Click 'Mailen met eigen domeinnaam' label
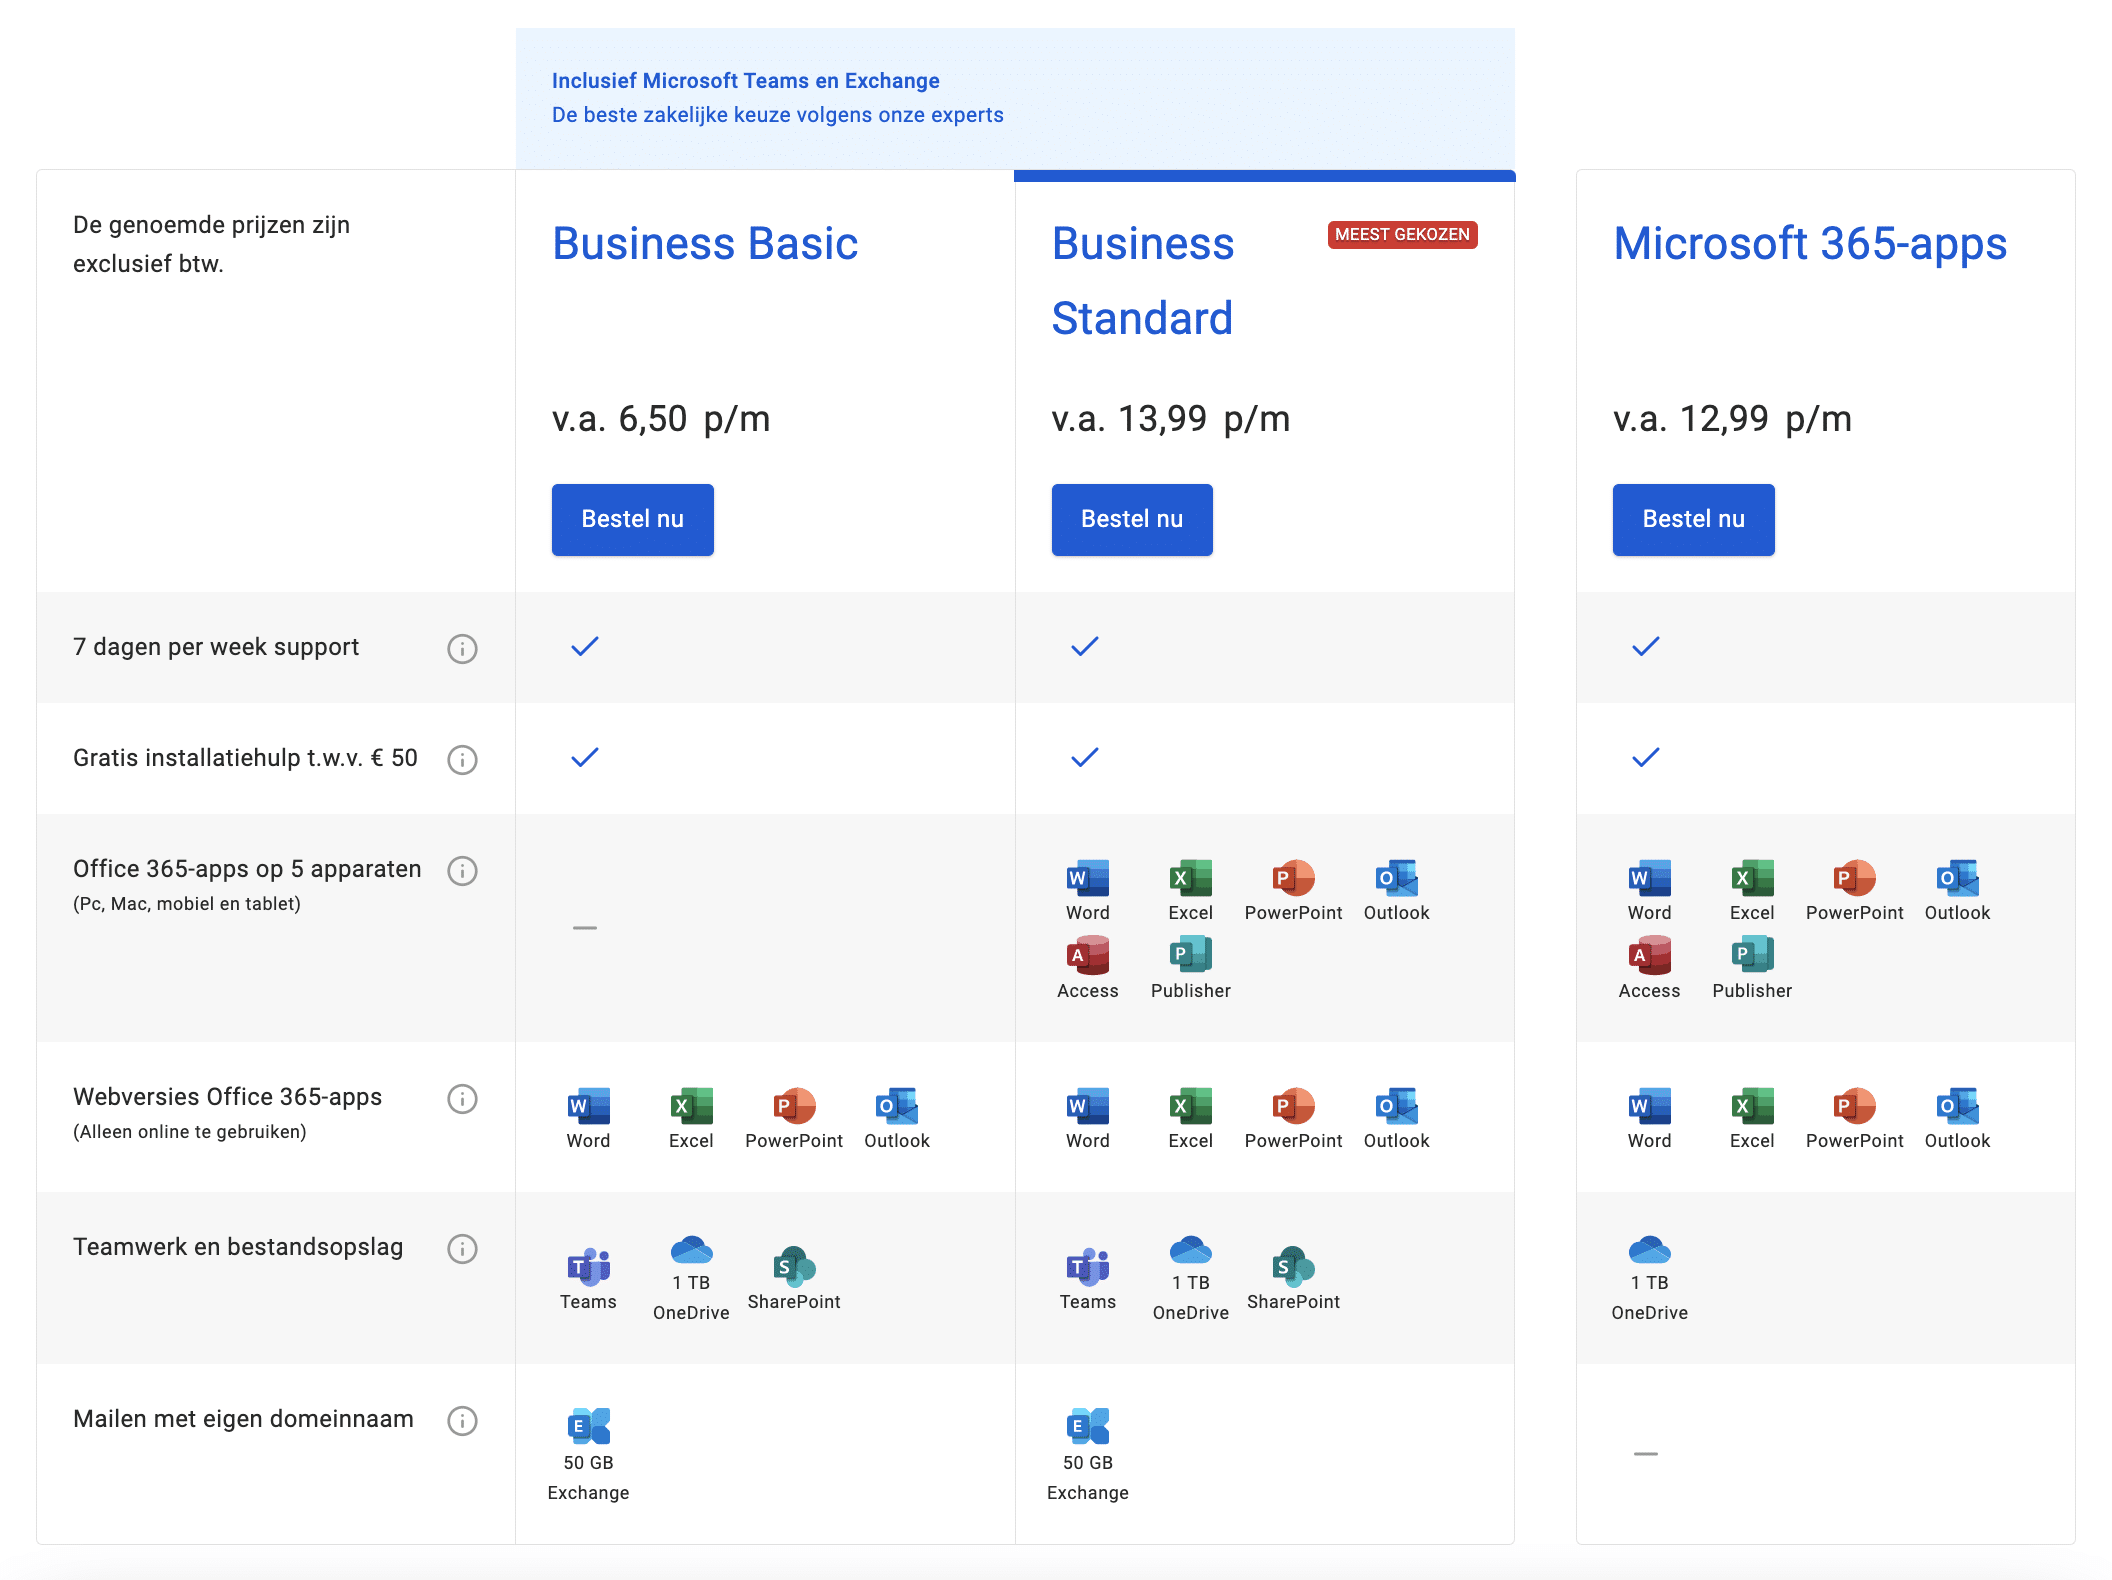2112x1580 pixels. [243, 1419]
